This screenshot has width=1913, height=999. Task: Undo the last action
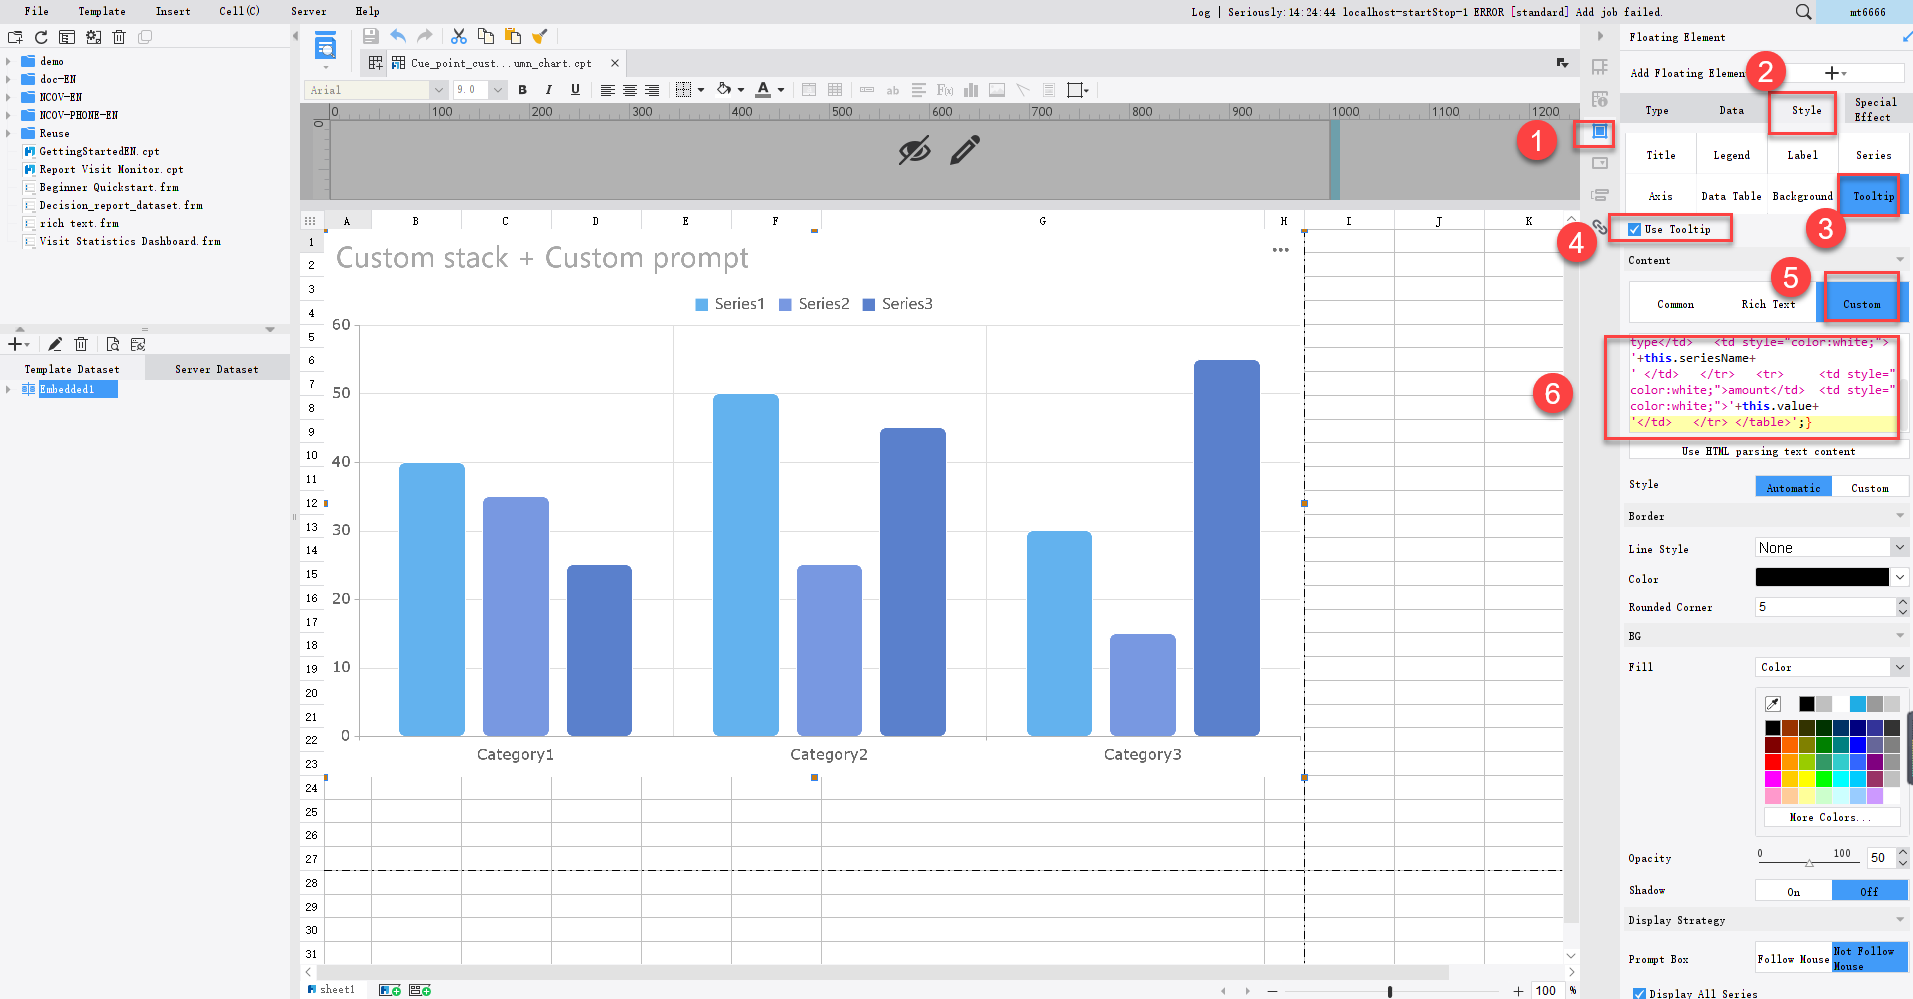point(398,36)
